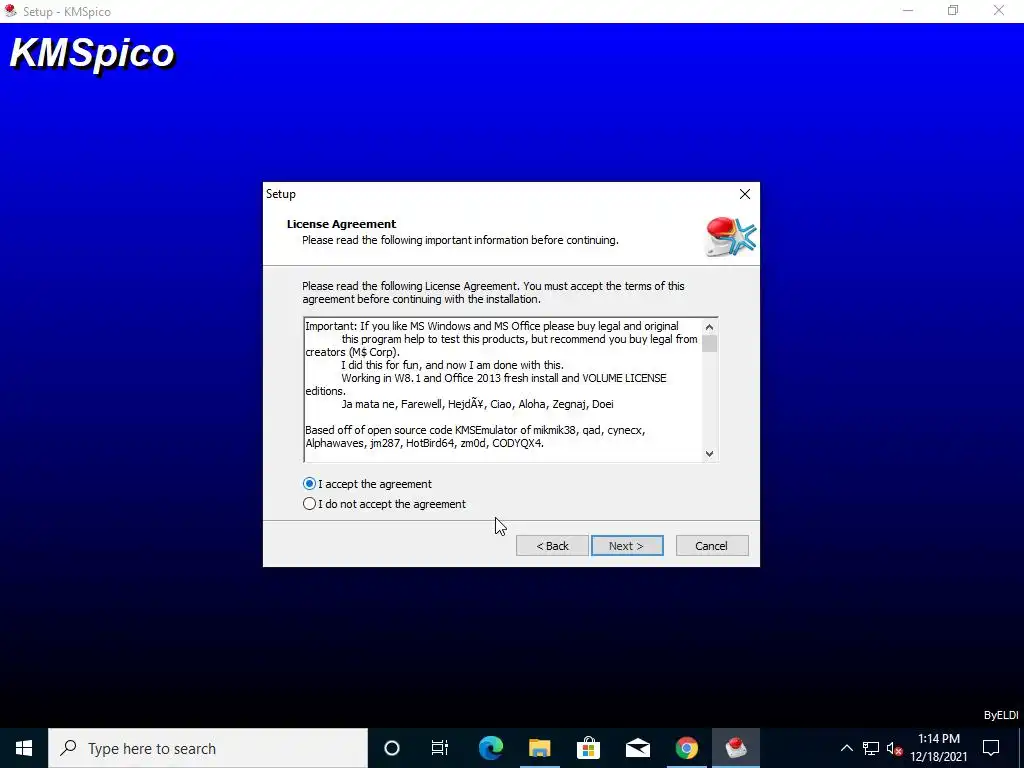The height and width of the screenshot is (768, 1024).
Task: Select "I do not accept the agreement" option
Action: (310, 504)
